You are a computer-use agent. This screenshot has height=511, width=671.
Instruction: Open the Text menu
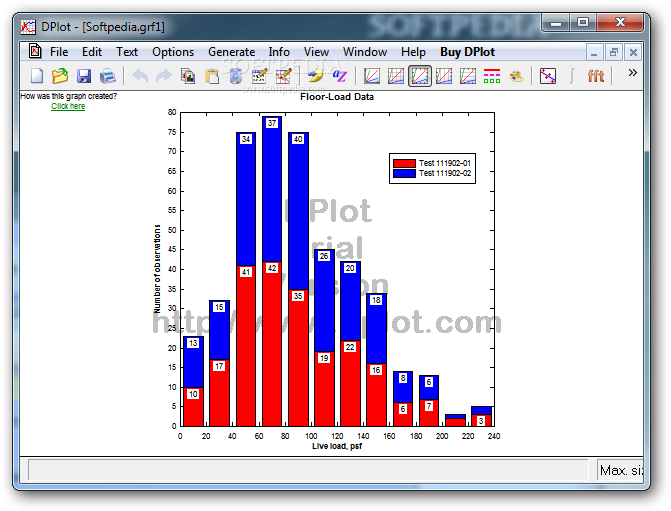(x=127, y=52)
